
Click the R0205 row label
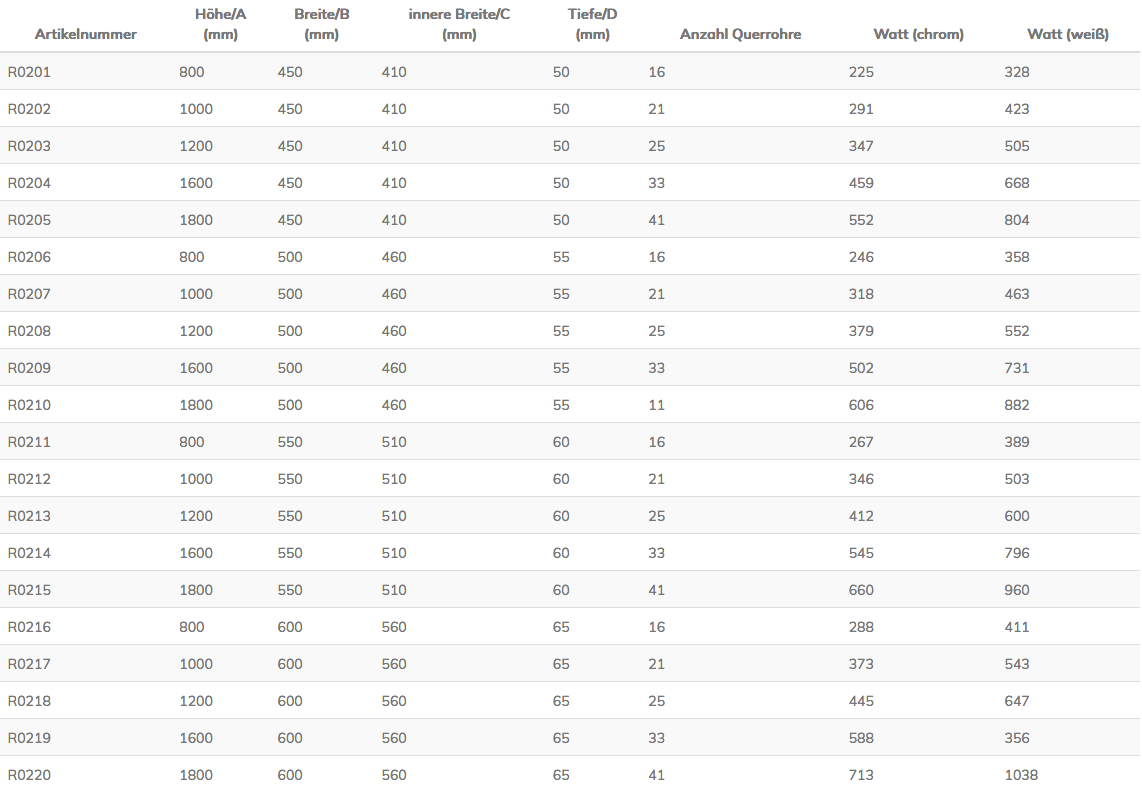[29, 220]
